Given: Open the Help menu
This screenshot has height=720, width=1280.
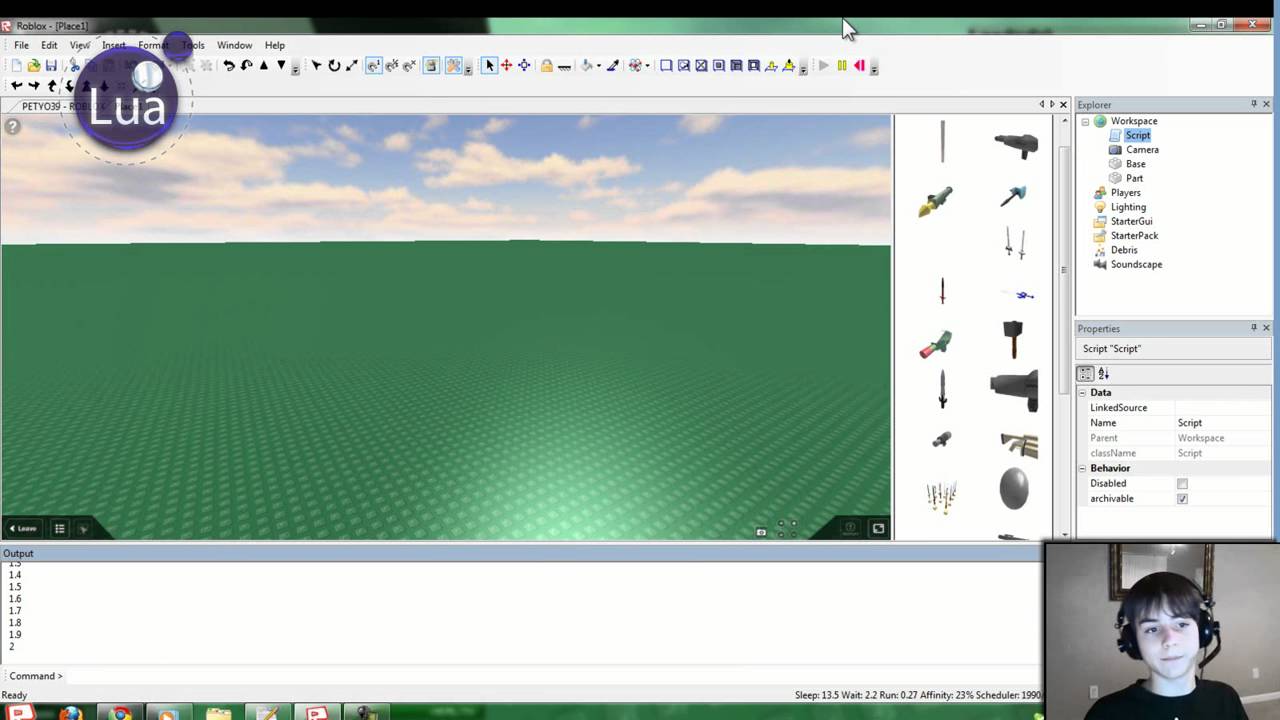Looking at the screenshot, I should [274, 45].
